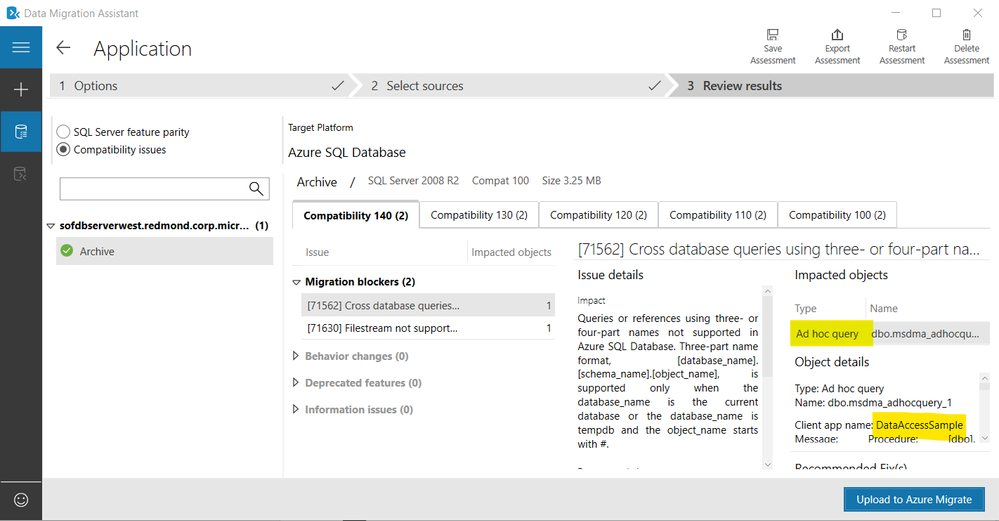Screen dimensions: 999x521
Task: Switch to Compatibility 120 tab
Action: pos(598,215)
